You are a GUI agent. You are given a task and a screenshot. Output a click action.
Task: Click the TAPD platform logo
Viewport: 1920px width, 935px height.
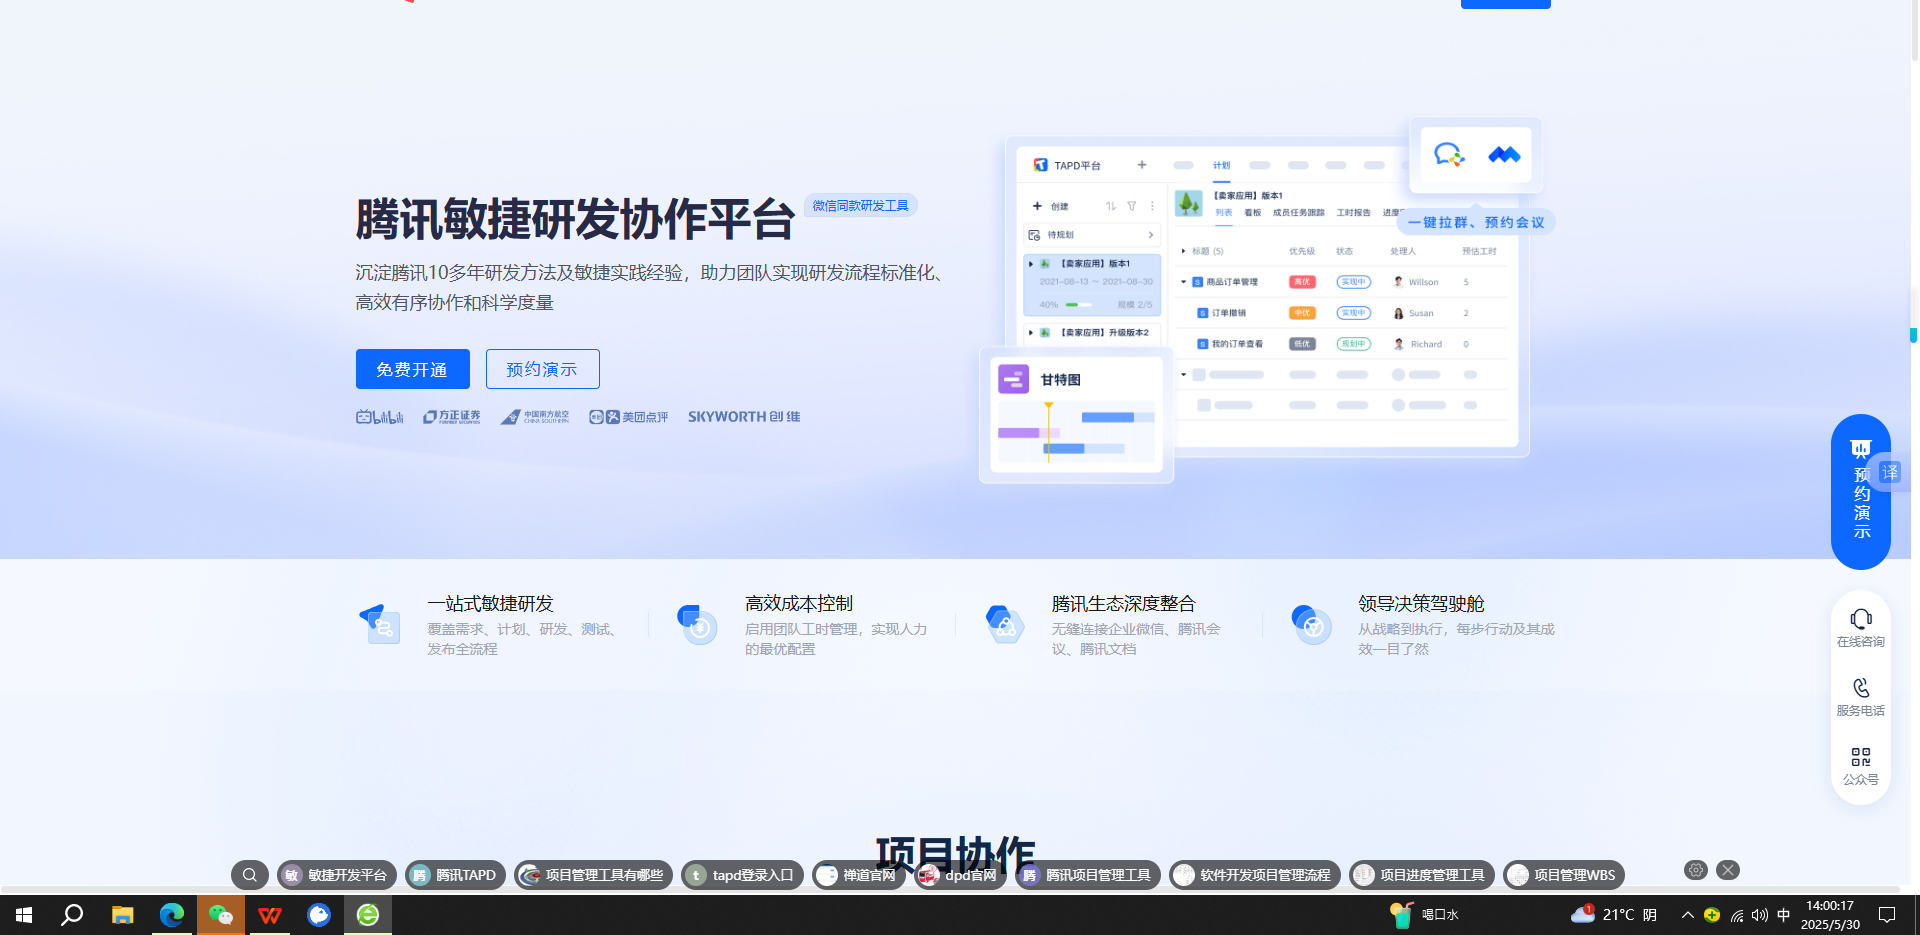[x=1040, y=165]
